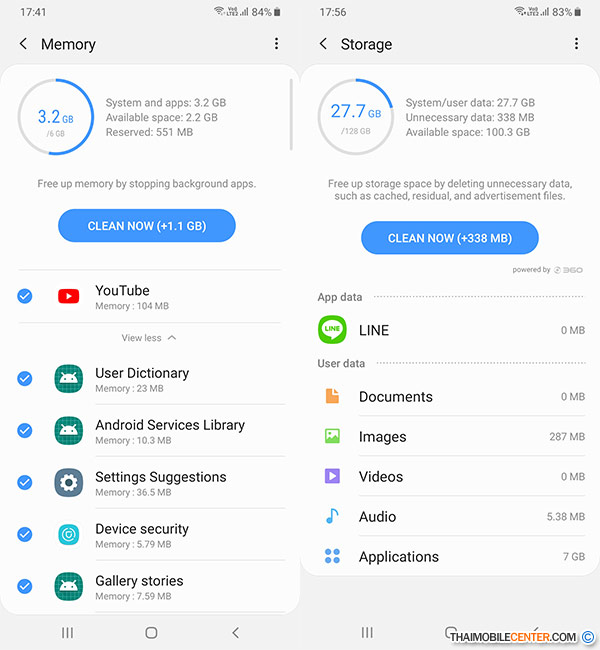Tap the Home button in the left navigation bar
Viewport: 600px width, 650px height.
point(151,633)
